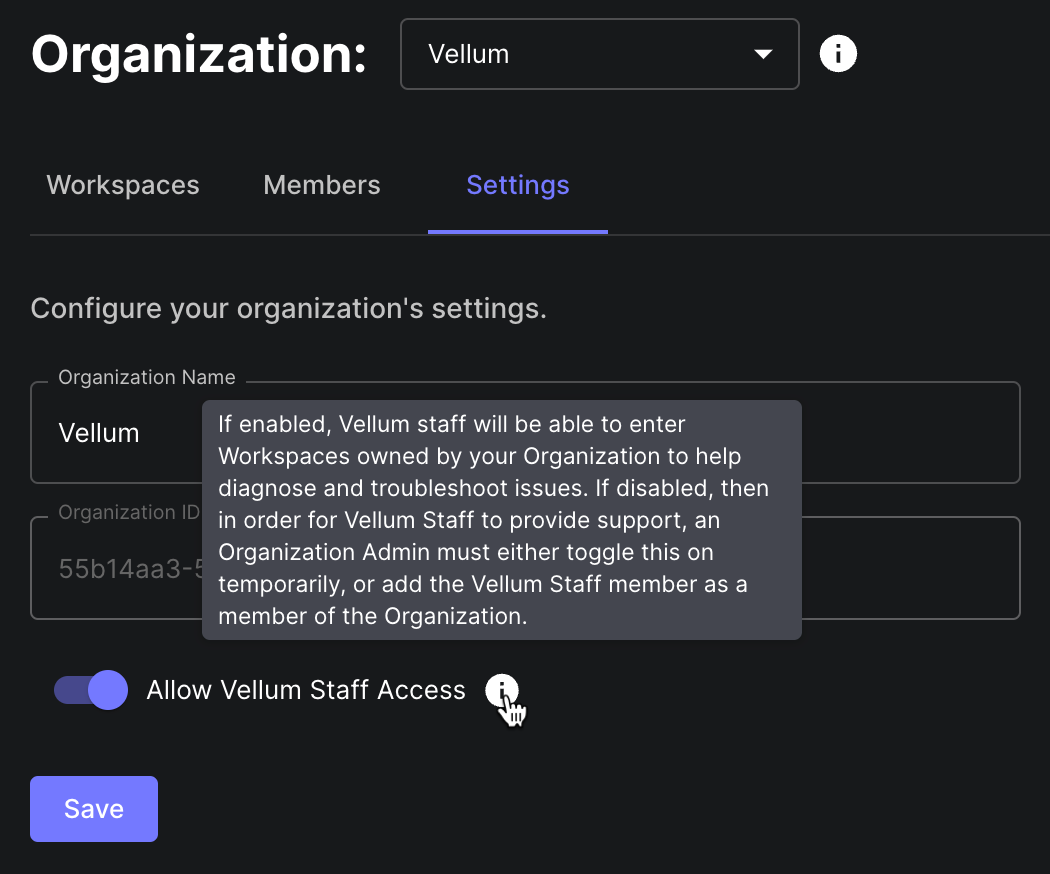The width and height of the screenshot is (1050, 874).
Task: Click "Configure your organization's settings." description text
Action: tap(289, 308)
